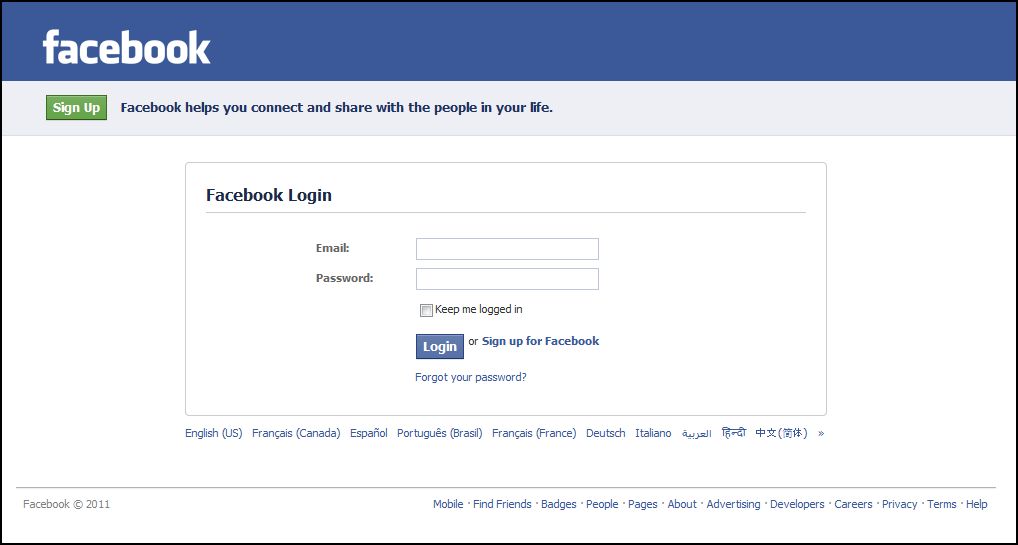Click the Facebook © 2011 text
The height and width of the screenshot is (545, 1018).
pyautogui.click(x=66, y=504)
